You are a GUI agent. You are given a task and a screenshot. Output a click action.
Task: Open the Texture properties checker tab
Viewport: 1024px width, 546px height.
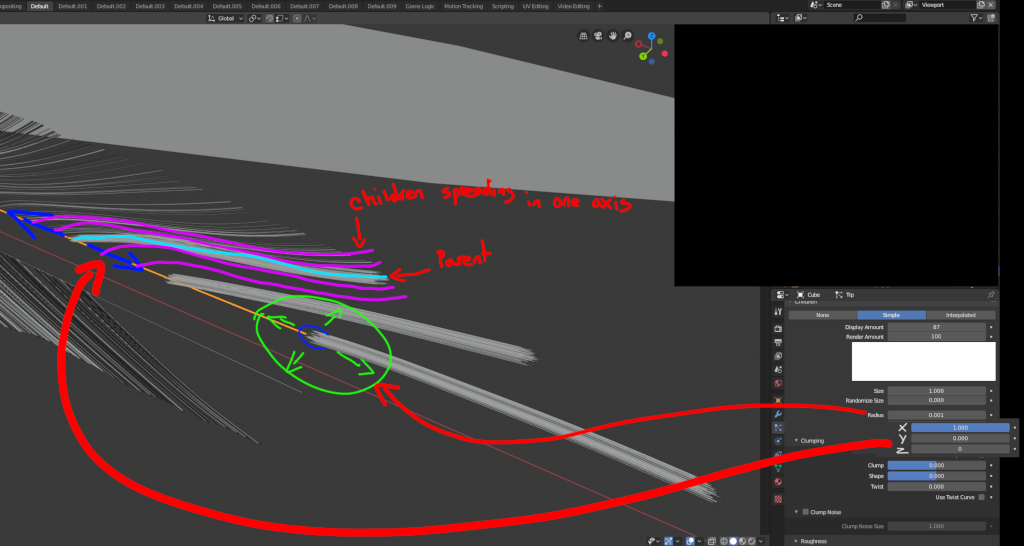[x=778, y=499]
